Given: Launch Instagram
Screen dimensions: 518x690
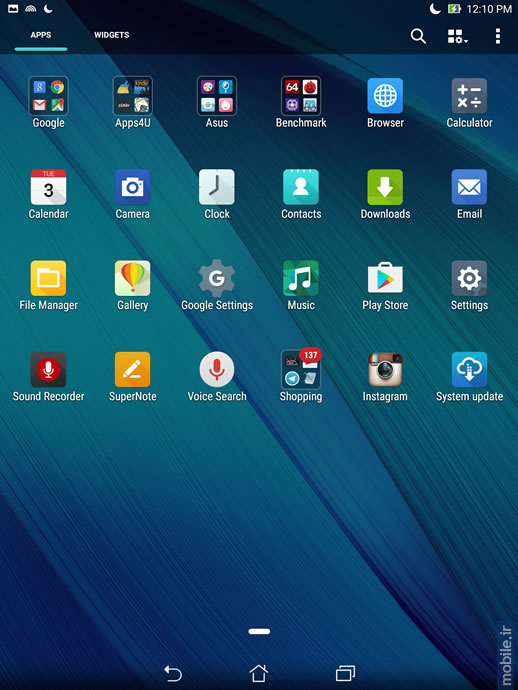Looking at the screenshot, I should click(385, 369).
